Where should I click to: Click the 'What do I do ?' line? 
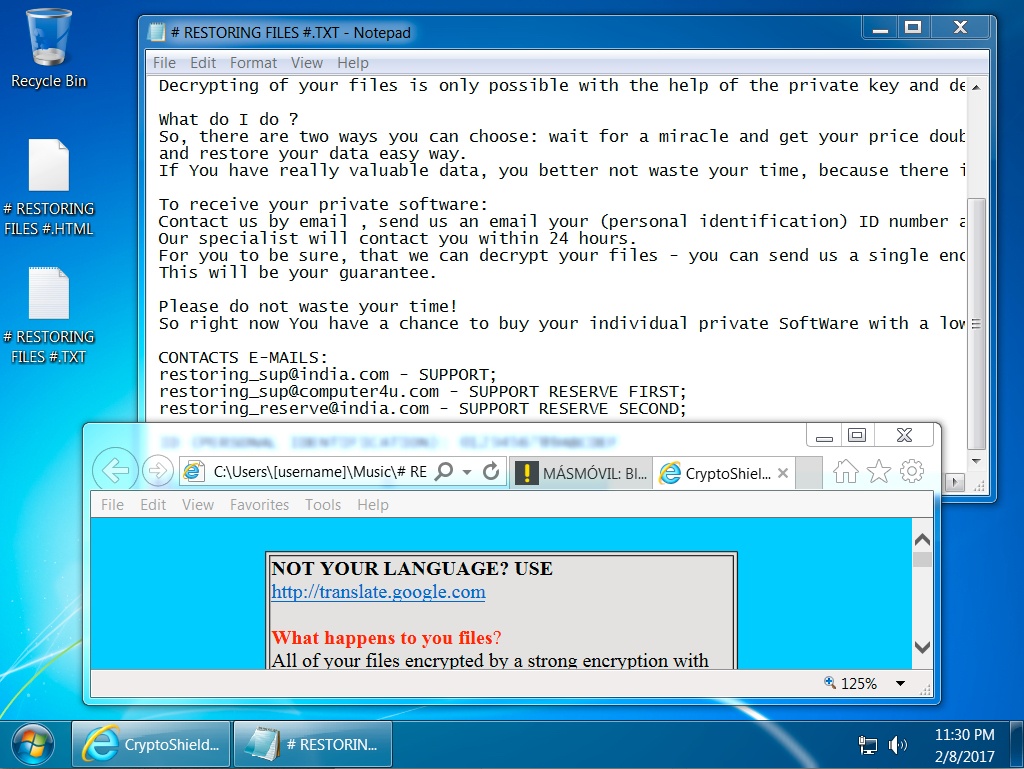point(229,119)
